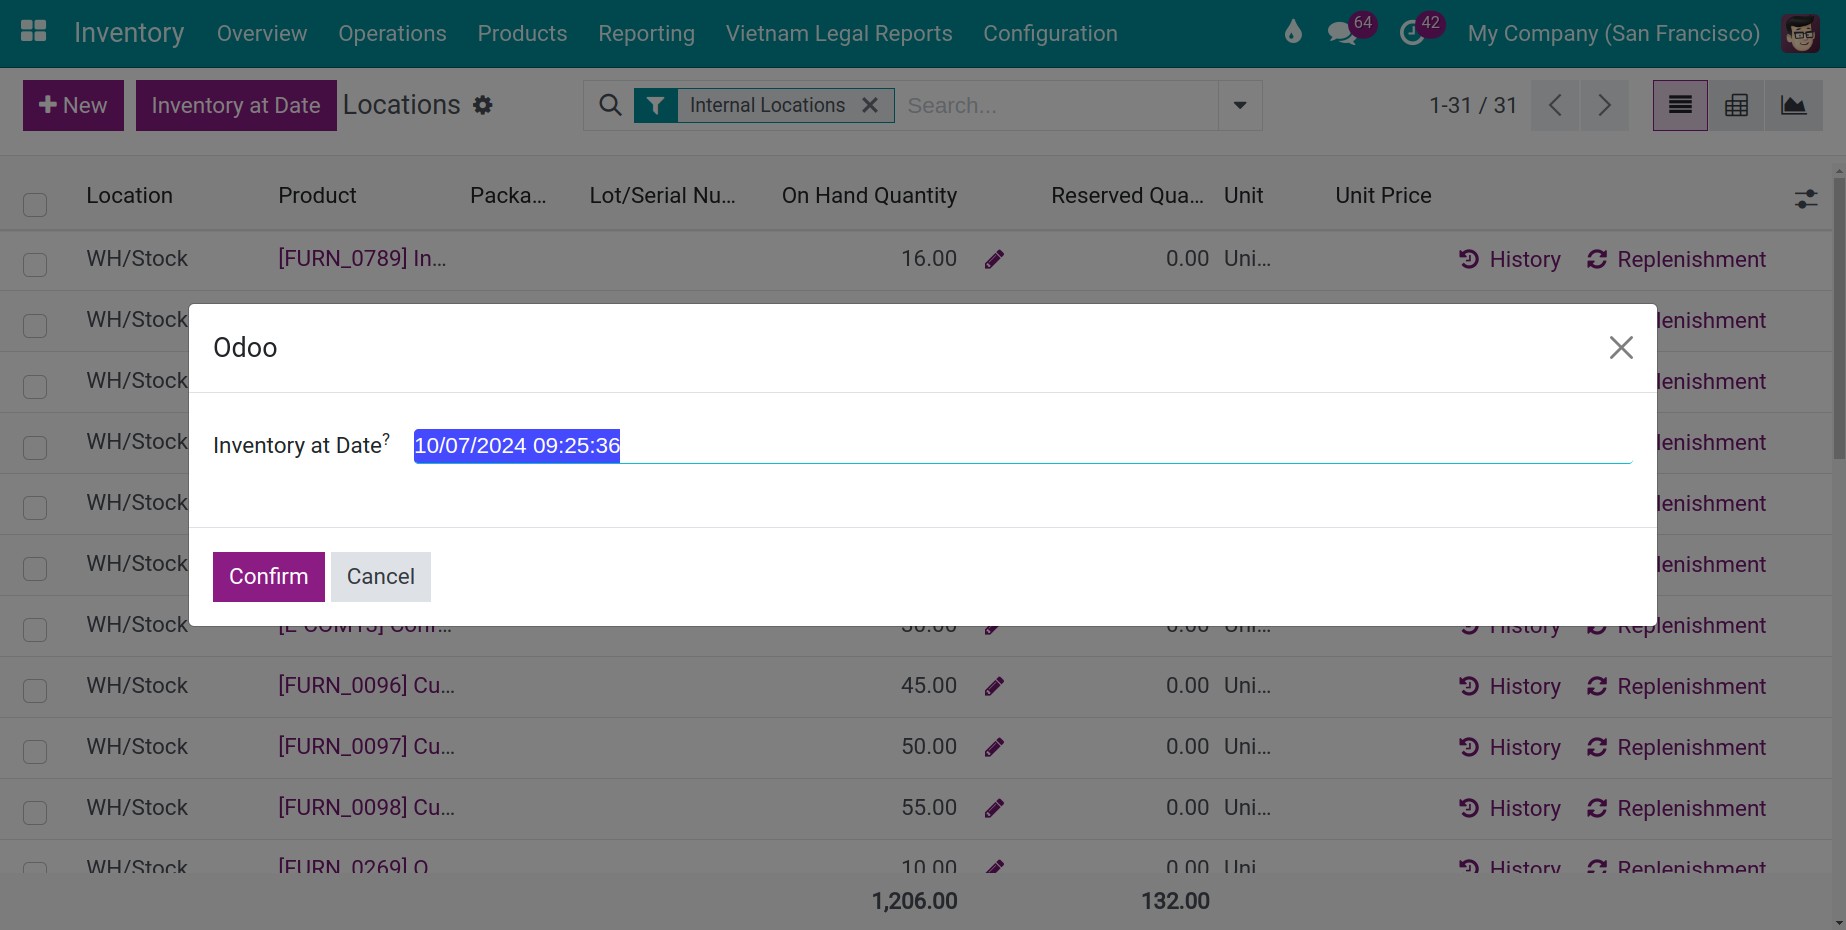Click the 16.00 quantity cell
Viewport: 1846px width, 930px height.
tap(929, 259)
